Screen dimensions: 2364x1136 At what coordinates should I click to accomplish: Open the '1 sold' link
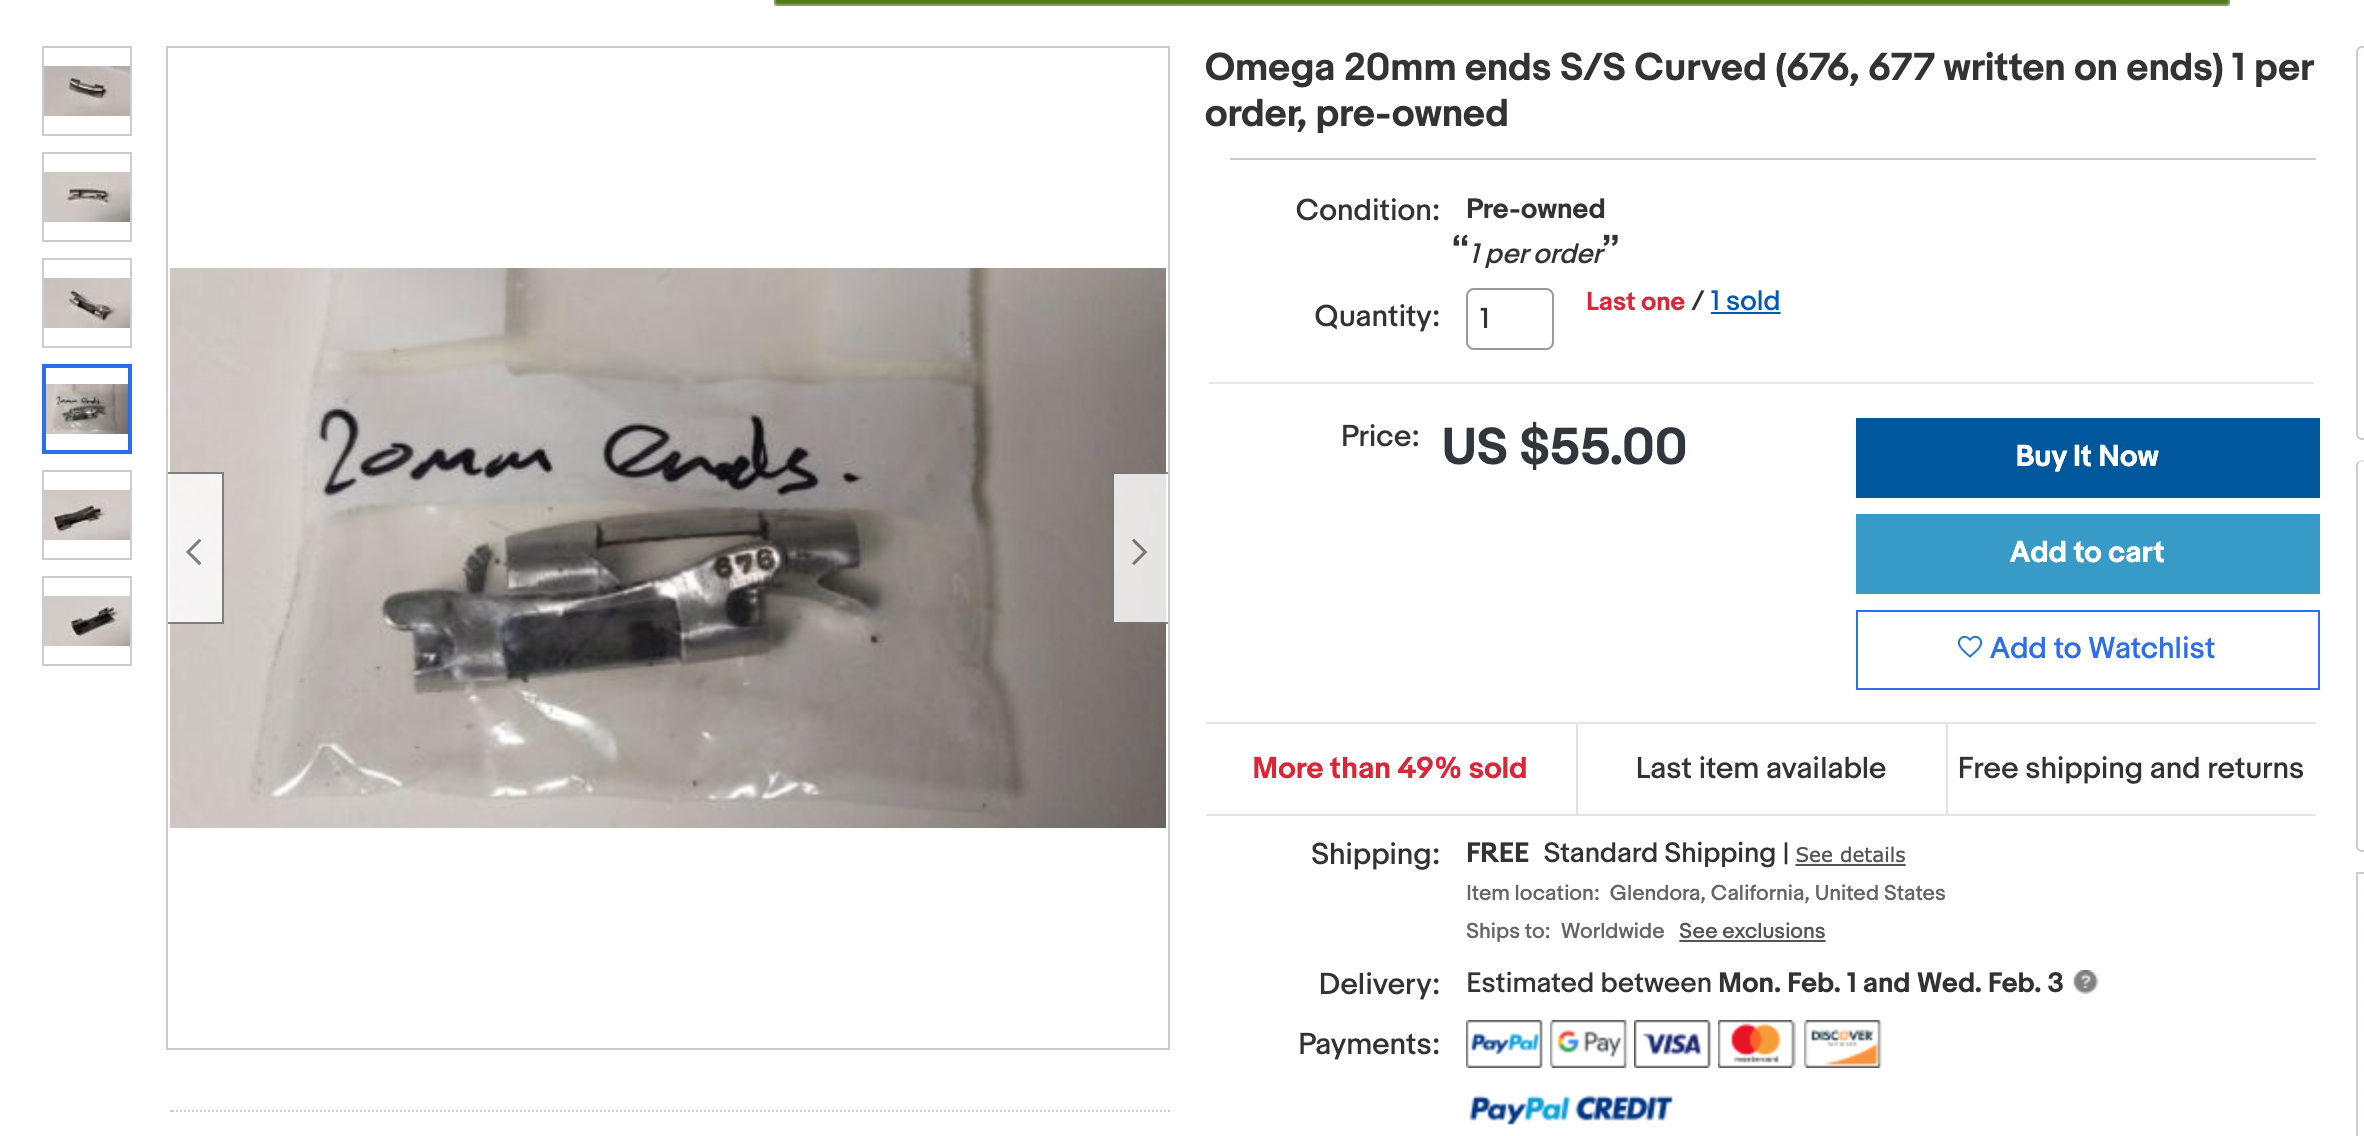1745,301
